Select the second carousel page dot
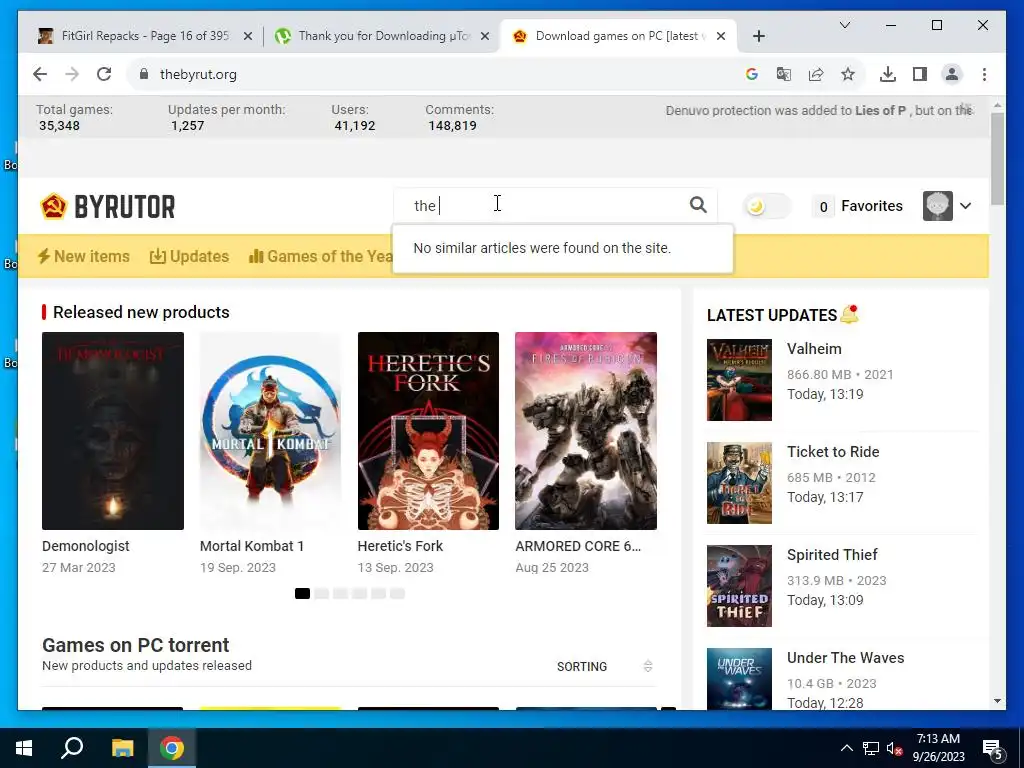Viewport: 1024px width, 768px height. [321, 593]
